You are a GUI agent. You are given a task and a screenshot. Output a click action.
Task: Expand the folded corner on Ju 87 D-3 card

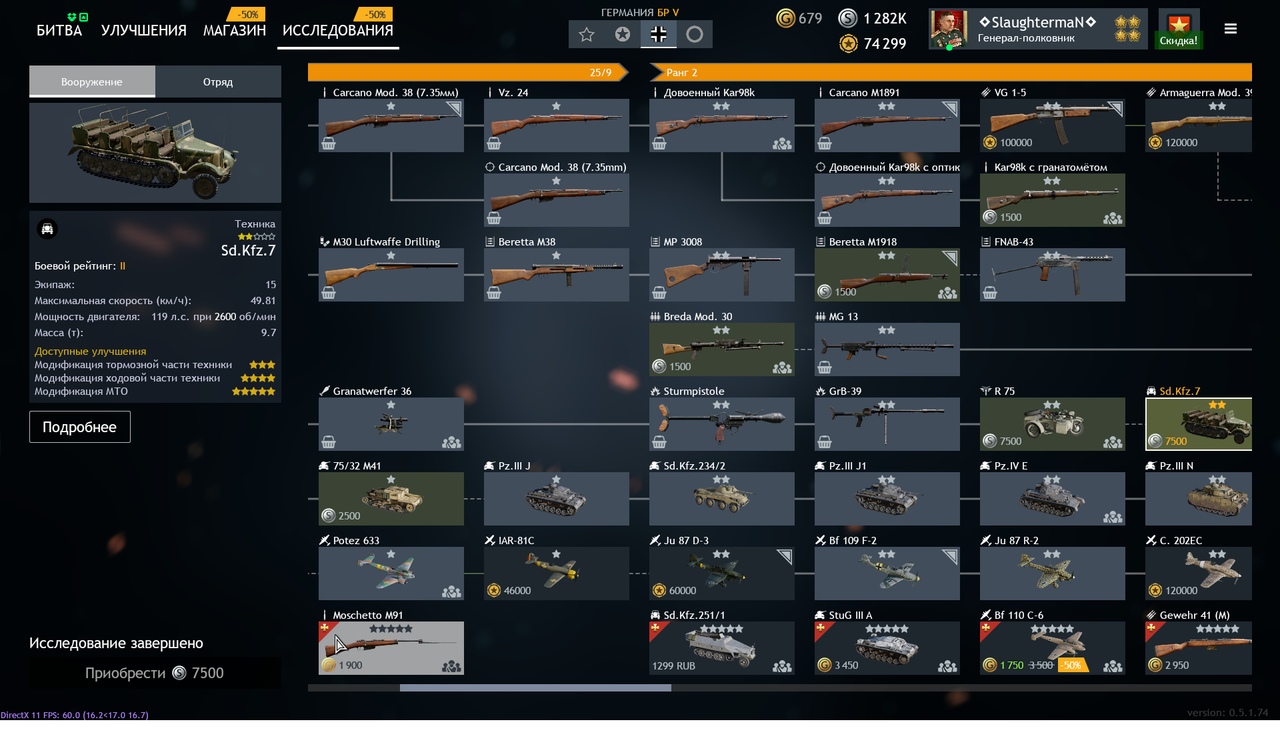point(785,555)
